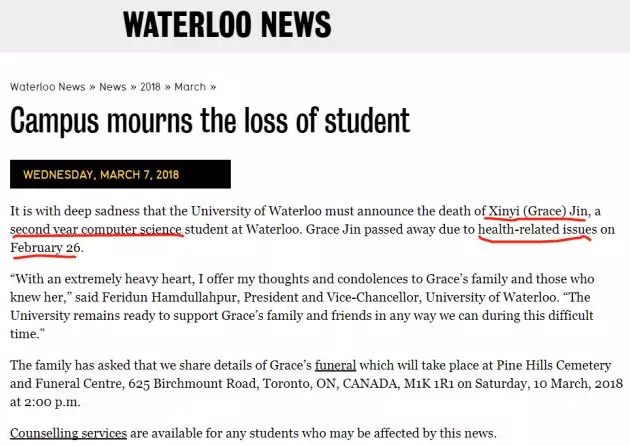
Task: Click the separator arrow after March breadcrumb
Action: (213, 87)
